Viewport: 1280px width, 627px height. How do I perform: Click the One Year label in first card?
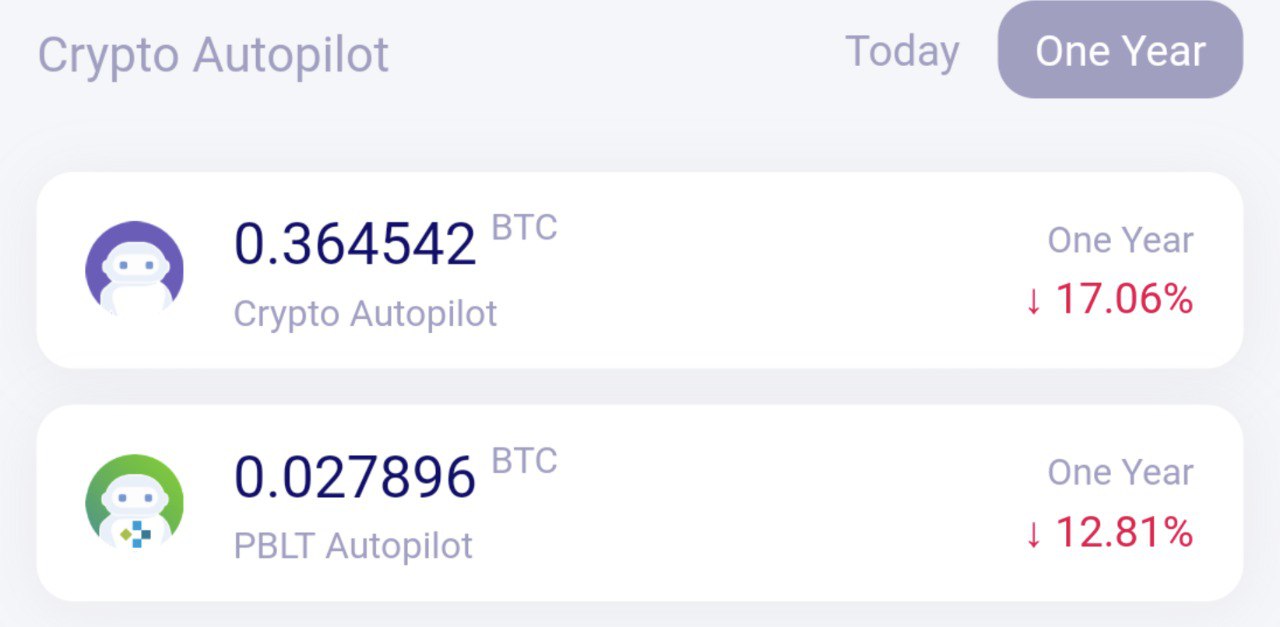point(1120,240)
